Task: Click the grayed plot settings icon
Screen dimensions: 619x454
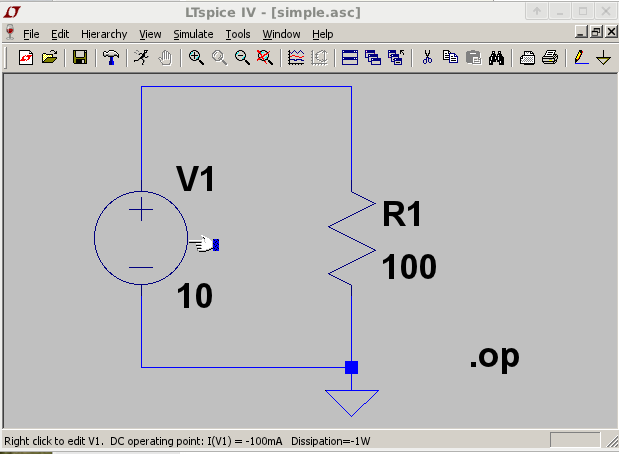Action: tap(319, 58)
